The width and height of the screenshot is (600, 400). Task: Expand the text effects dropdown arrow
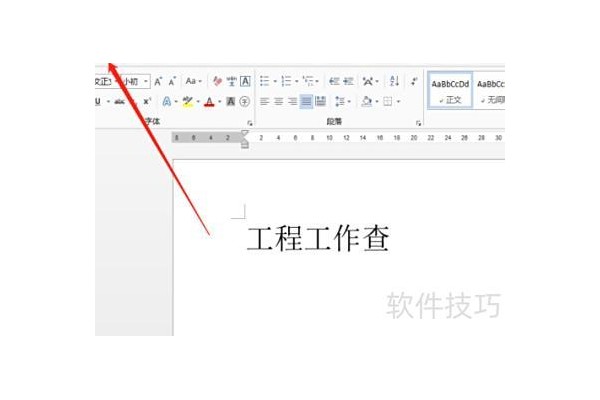(x=176, y=101)
